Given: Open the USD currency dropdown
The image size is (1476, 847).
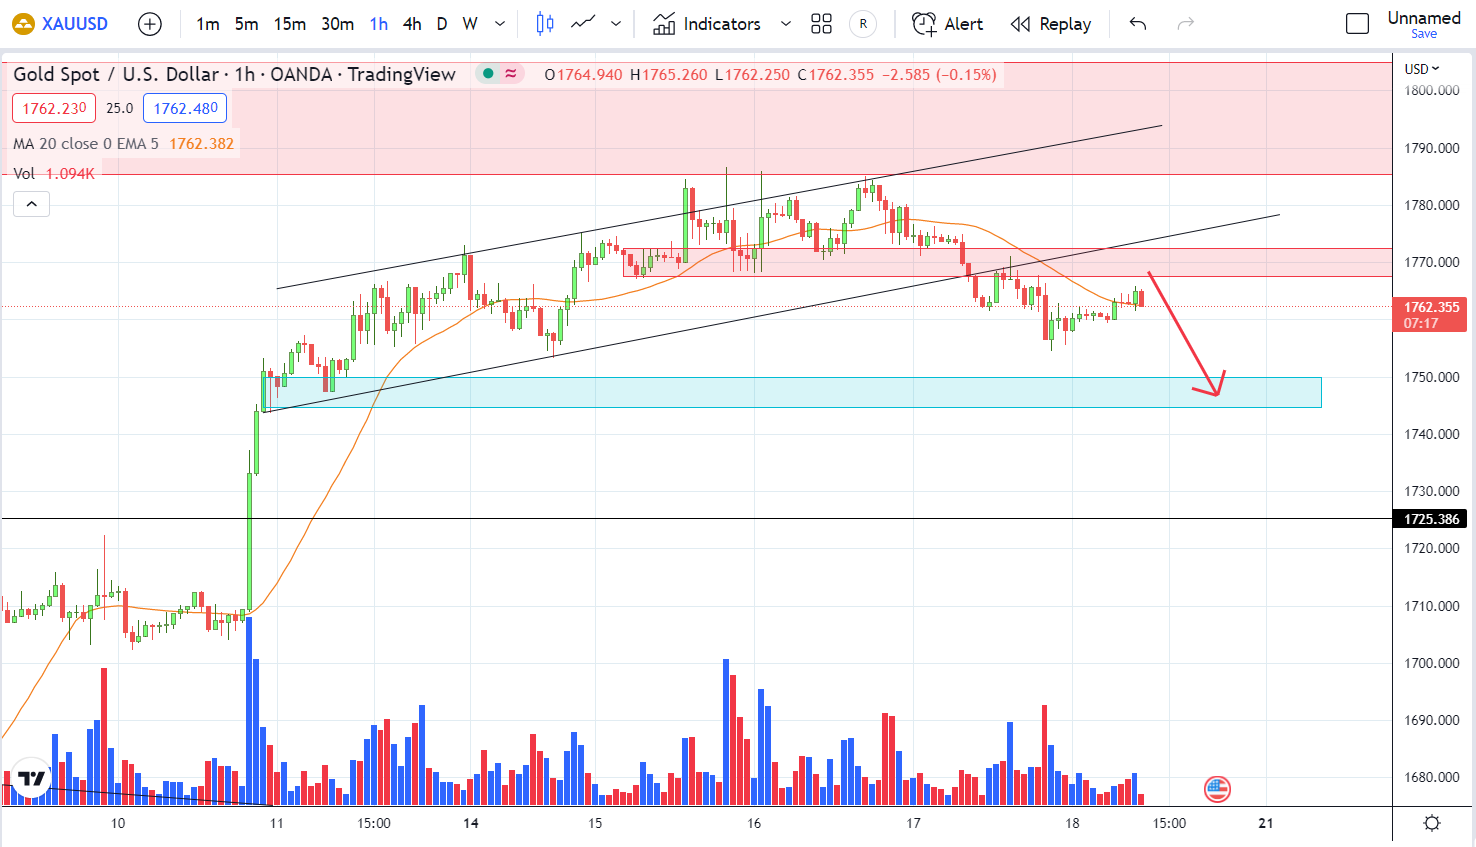Looking at the screenshot, I should coord(1422,69).
